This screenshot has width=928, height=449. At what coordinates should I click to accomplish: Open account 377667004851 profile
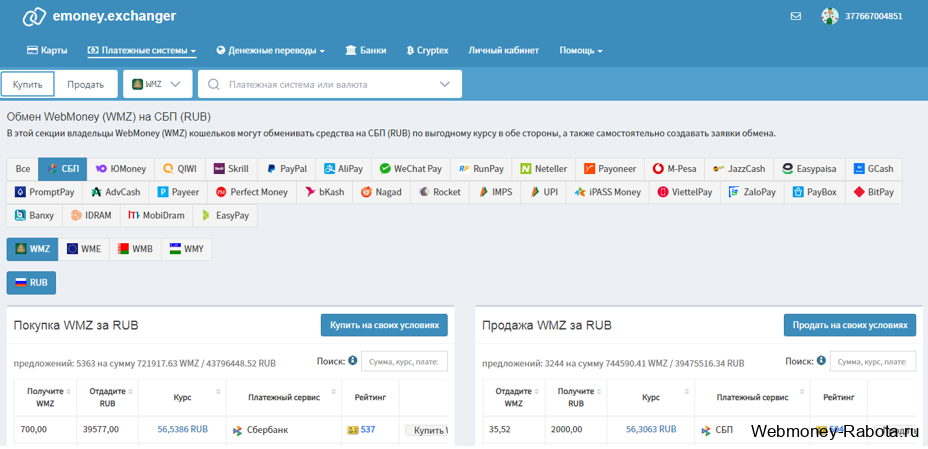pyautogui.click(x=874, y=16)
